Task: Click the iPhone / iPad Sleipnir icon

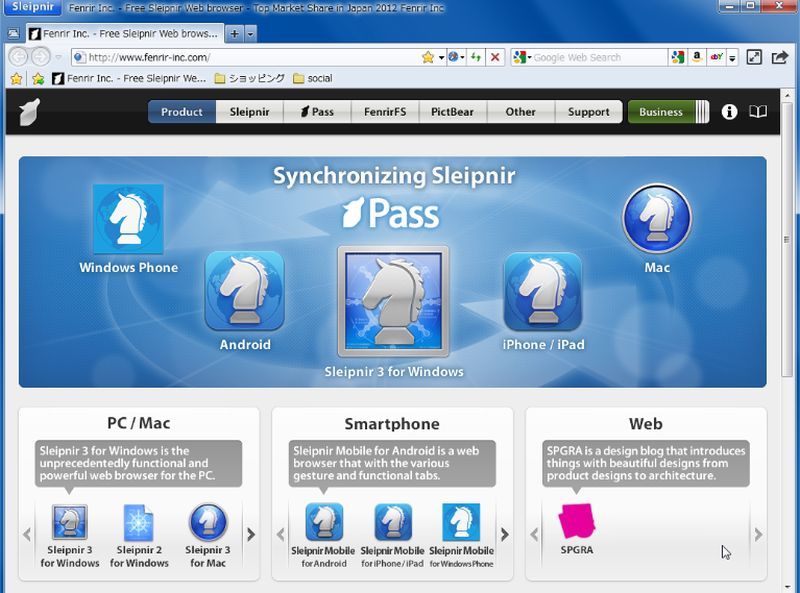Action: [542, 291]
